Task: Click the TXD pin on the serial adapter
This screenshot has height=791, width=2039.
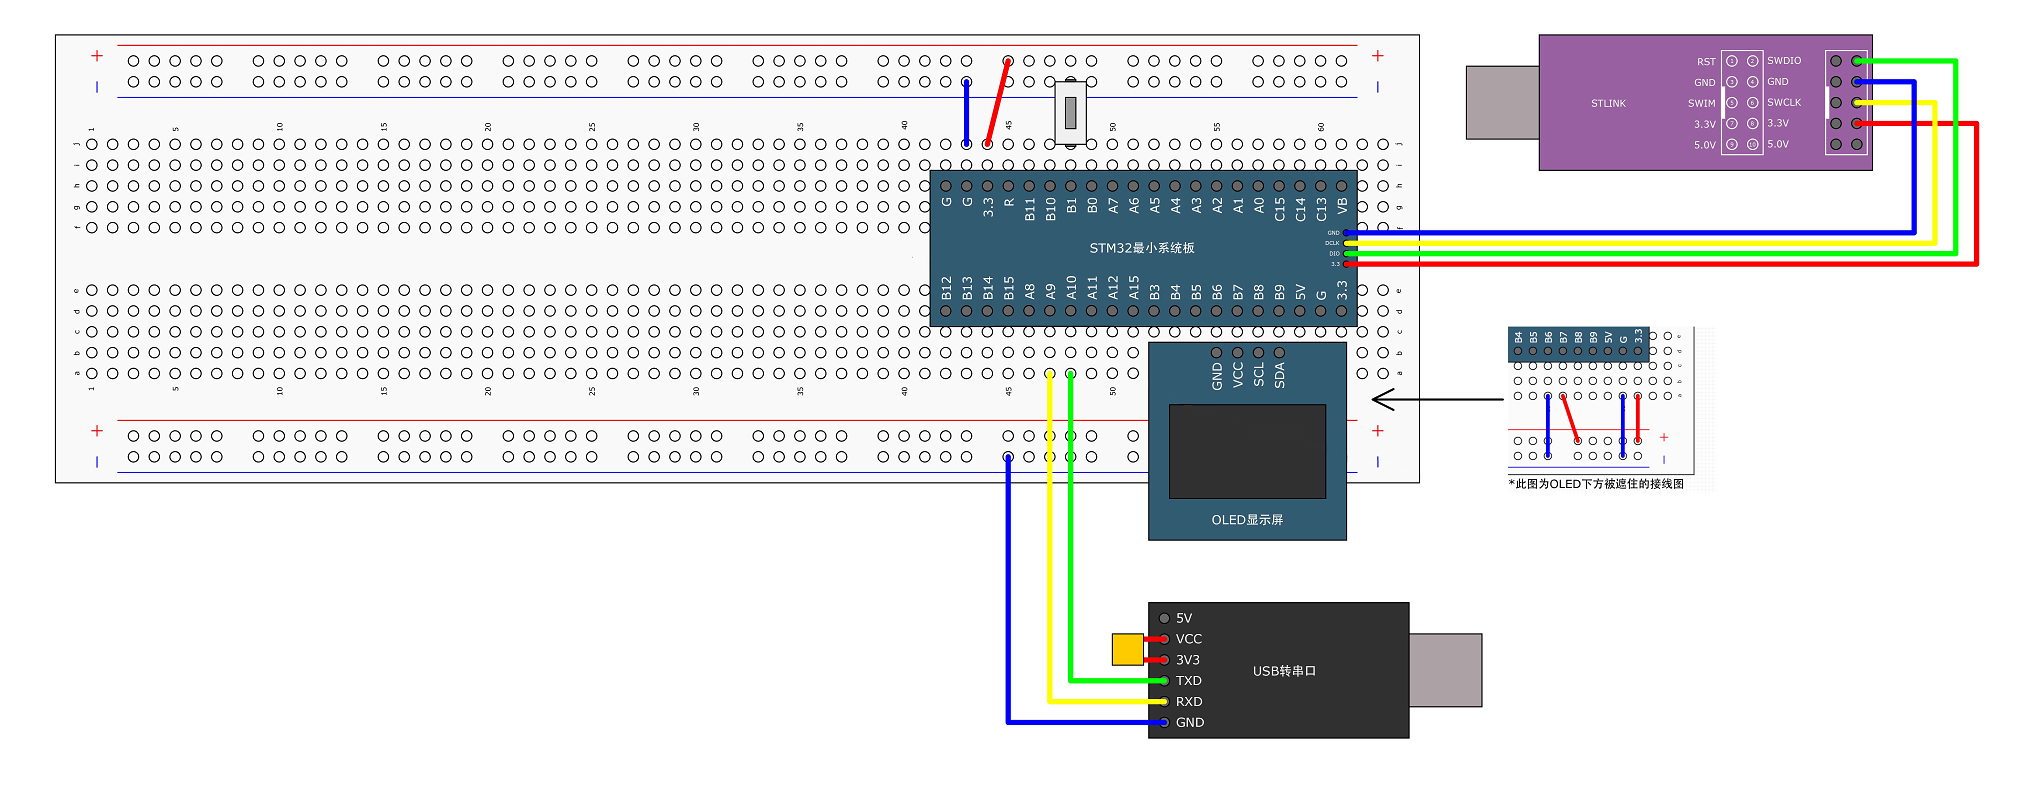Action: coord(1165,681)
